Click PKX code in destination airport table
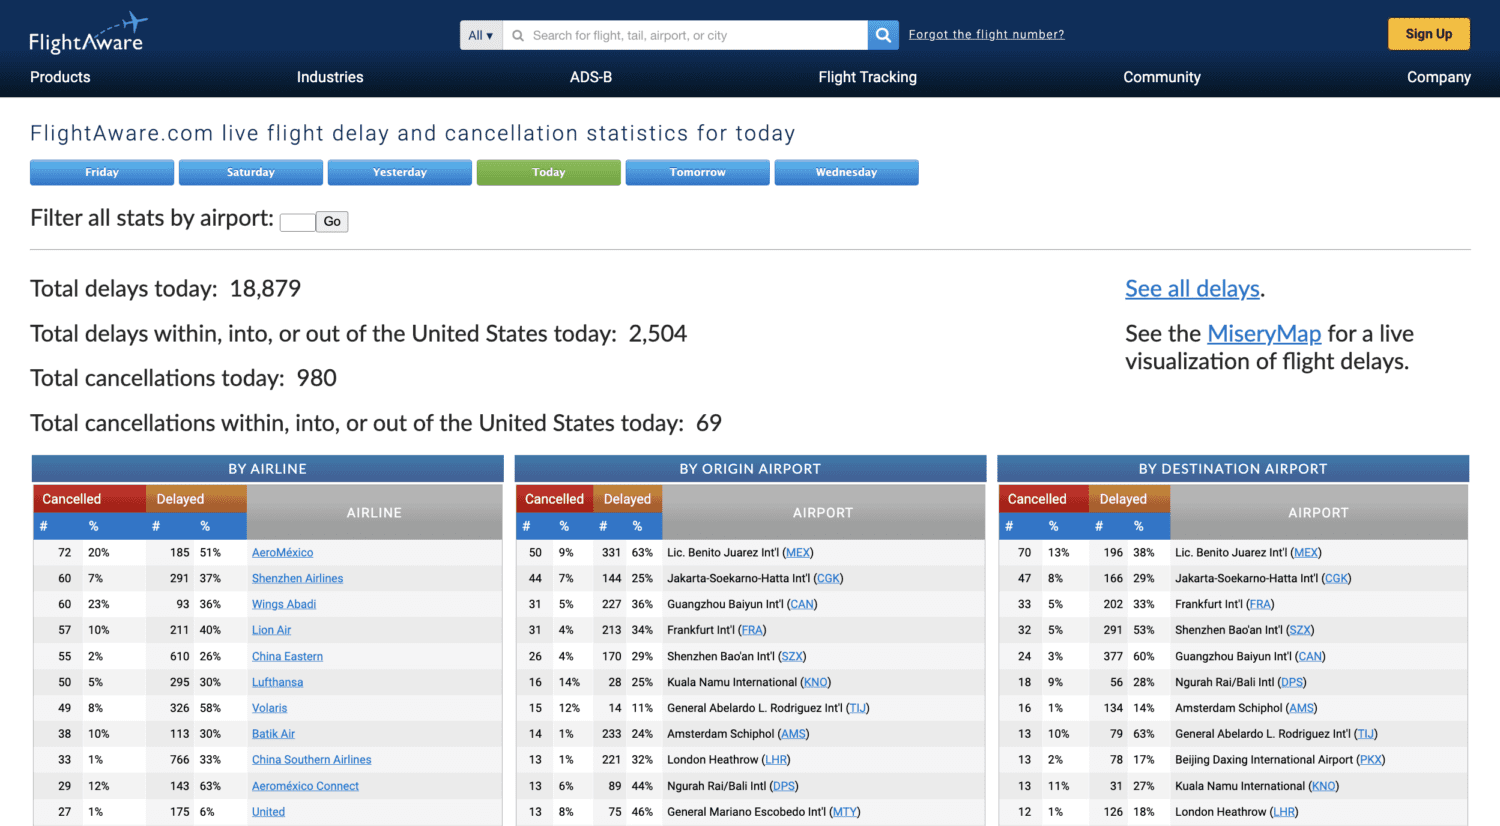 click(x=1371, y=761)
